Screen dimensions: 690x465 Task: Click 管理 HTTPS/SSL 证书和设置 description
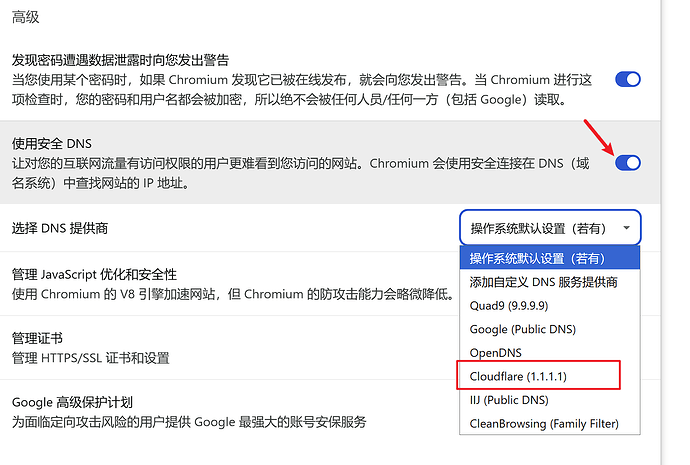click(x=90, y=358)
